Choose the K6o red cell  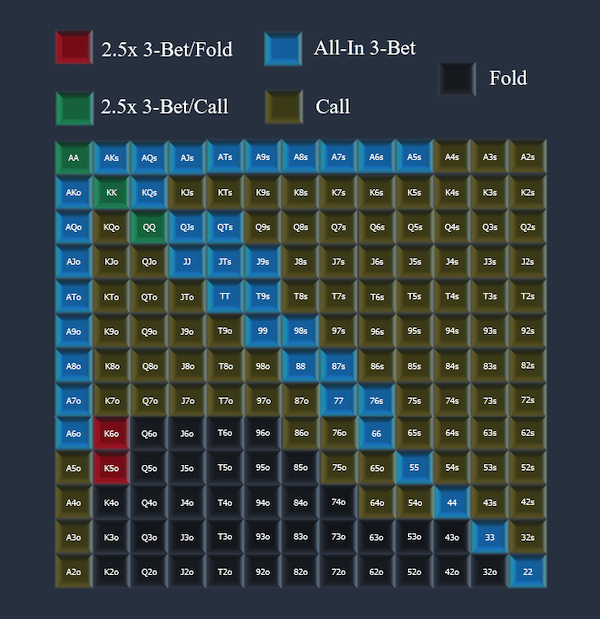tap(112, 433)
